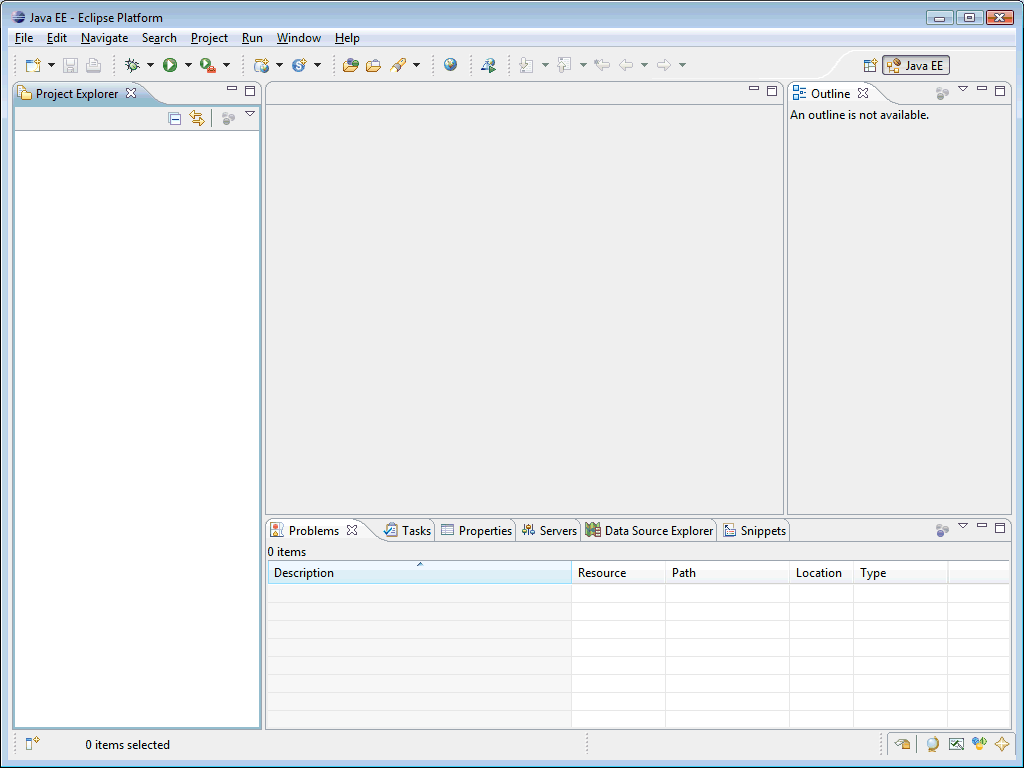This screenshot has height=768, width=1024.
Task: Click the Last Edit Location icon
Action: point(602,65)
